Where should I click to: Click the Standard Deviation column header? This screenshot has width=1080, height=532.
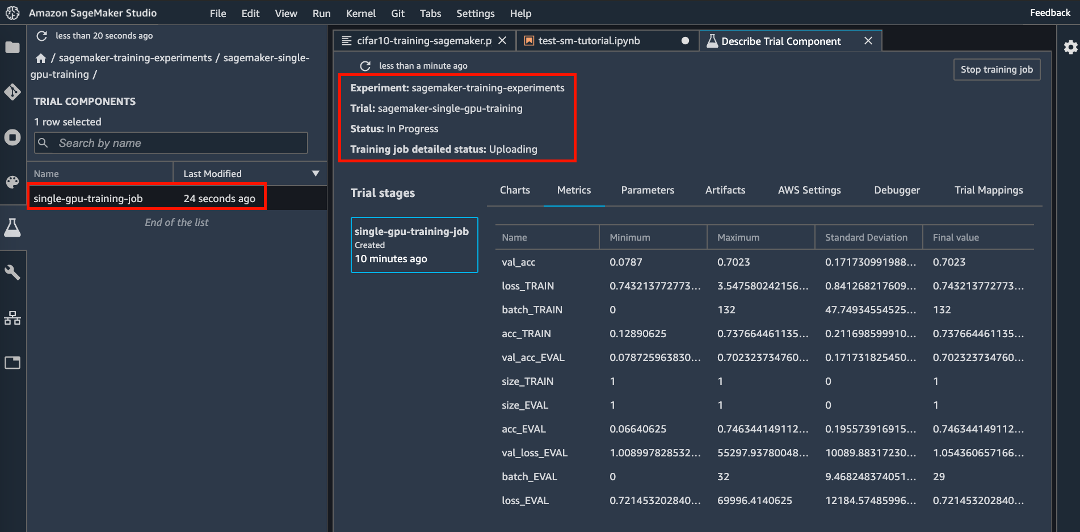pos(868,237)
